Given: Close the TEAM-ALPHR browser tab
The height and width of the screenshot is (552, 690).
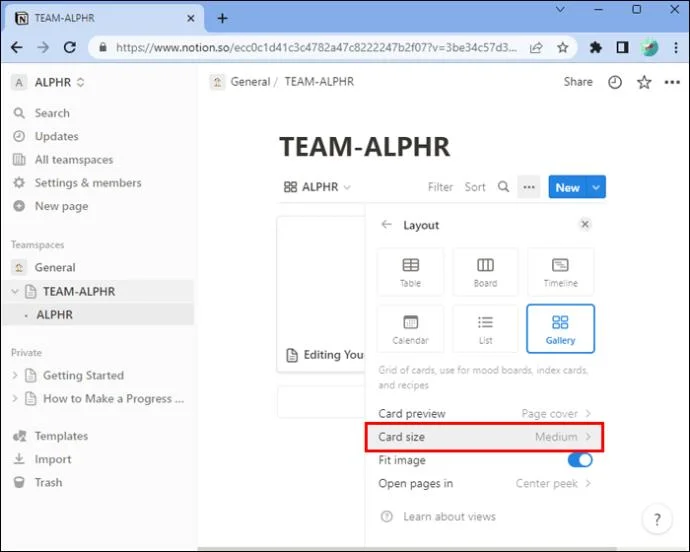Looking at the screenshot, I should [191, 18].
